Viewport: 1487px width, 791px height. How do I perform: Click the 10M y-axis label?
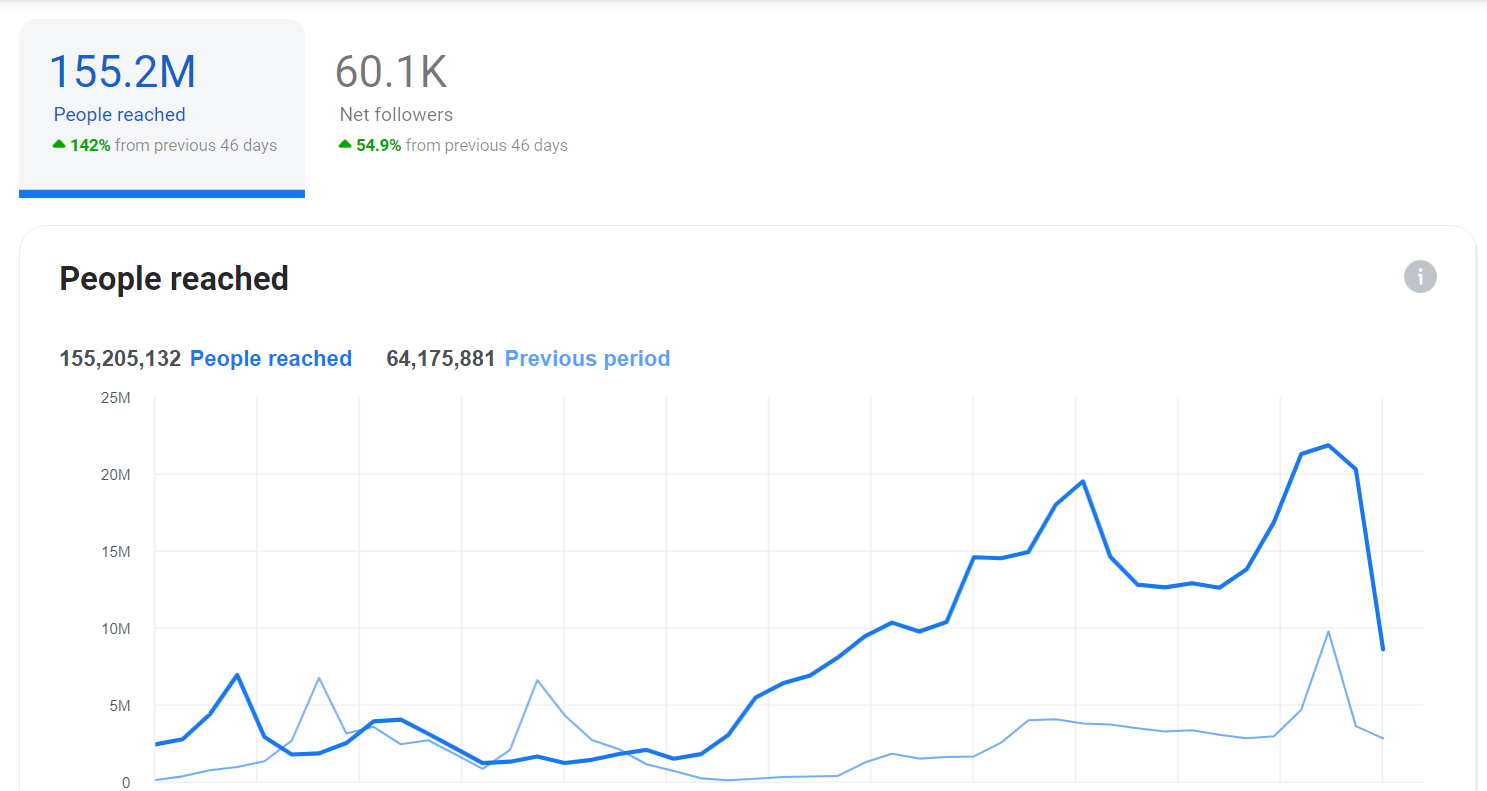(x=117, y=629)
